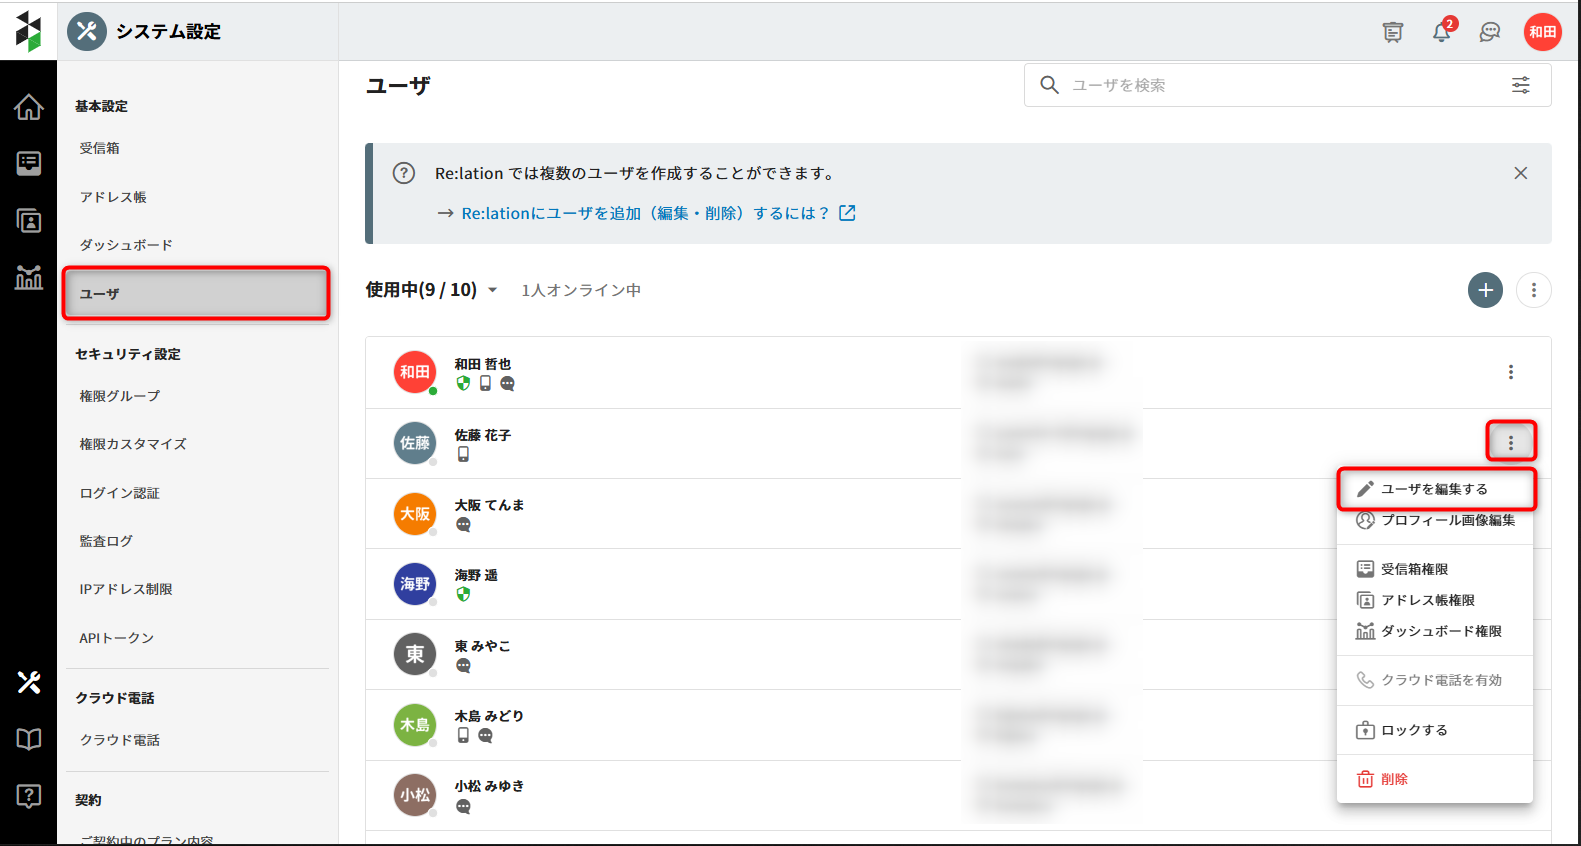
Task: Select ユーザを編集する from the context menu
Action: pyautogui.click(x=1434, y=489)
